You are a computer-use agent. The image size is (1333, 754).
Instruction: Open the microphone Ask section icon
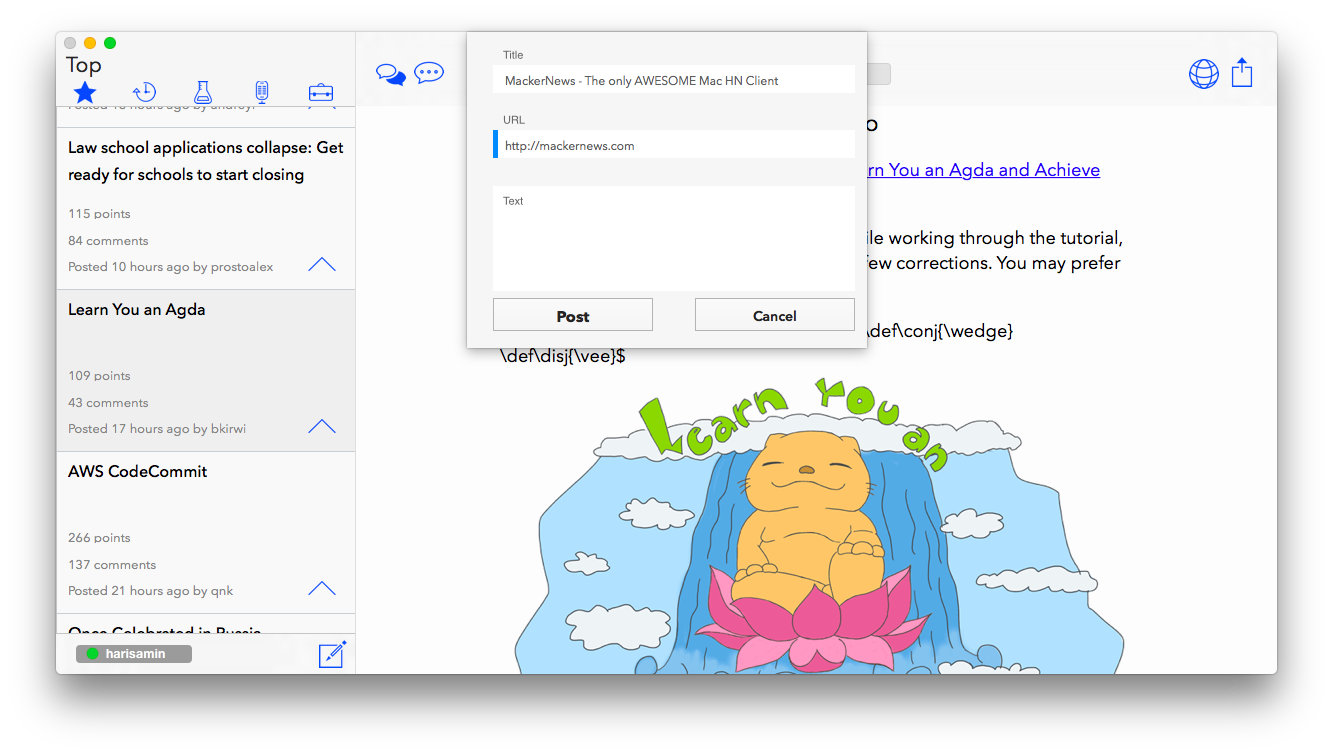261,93
